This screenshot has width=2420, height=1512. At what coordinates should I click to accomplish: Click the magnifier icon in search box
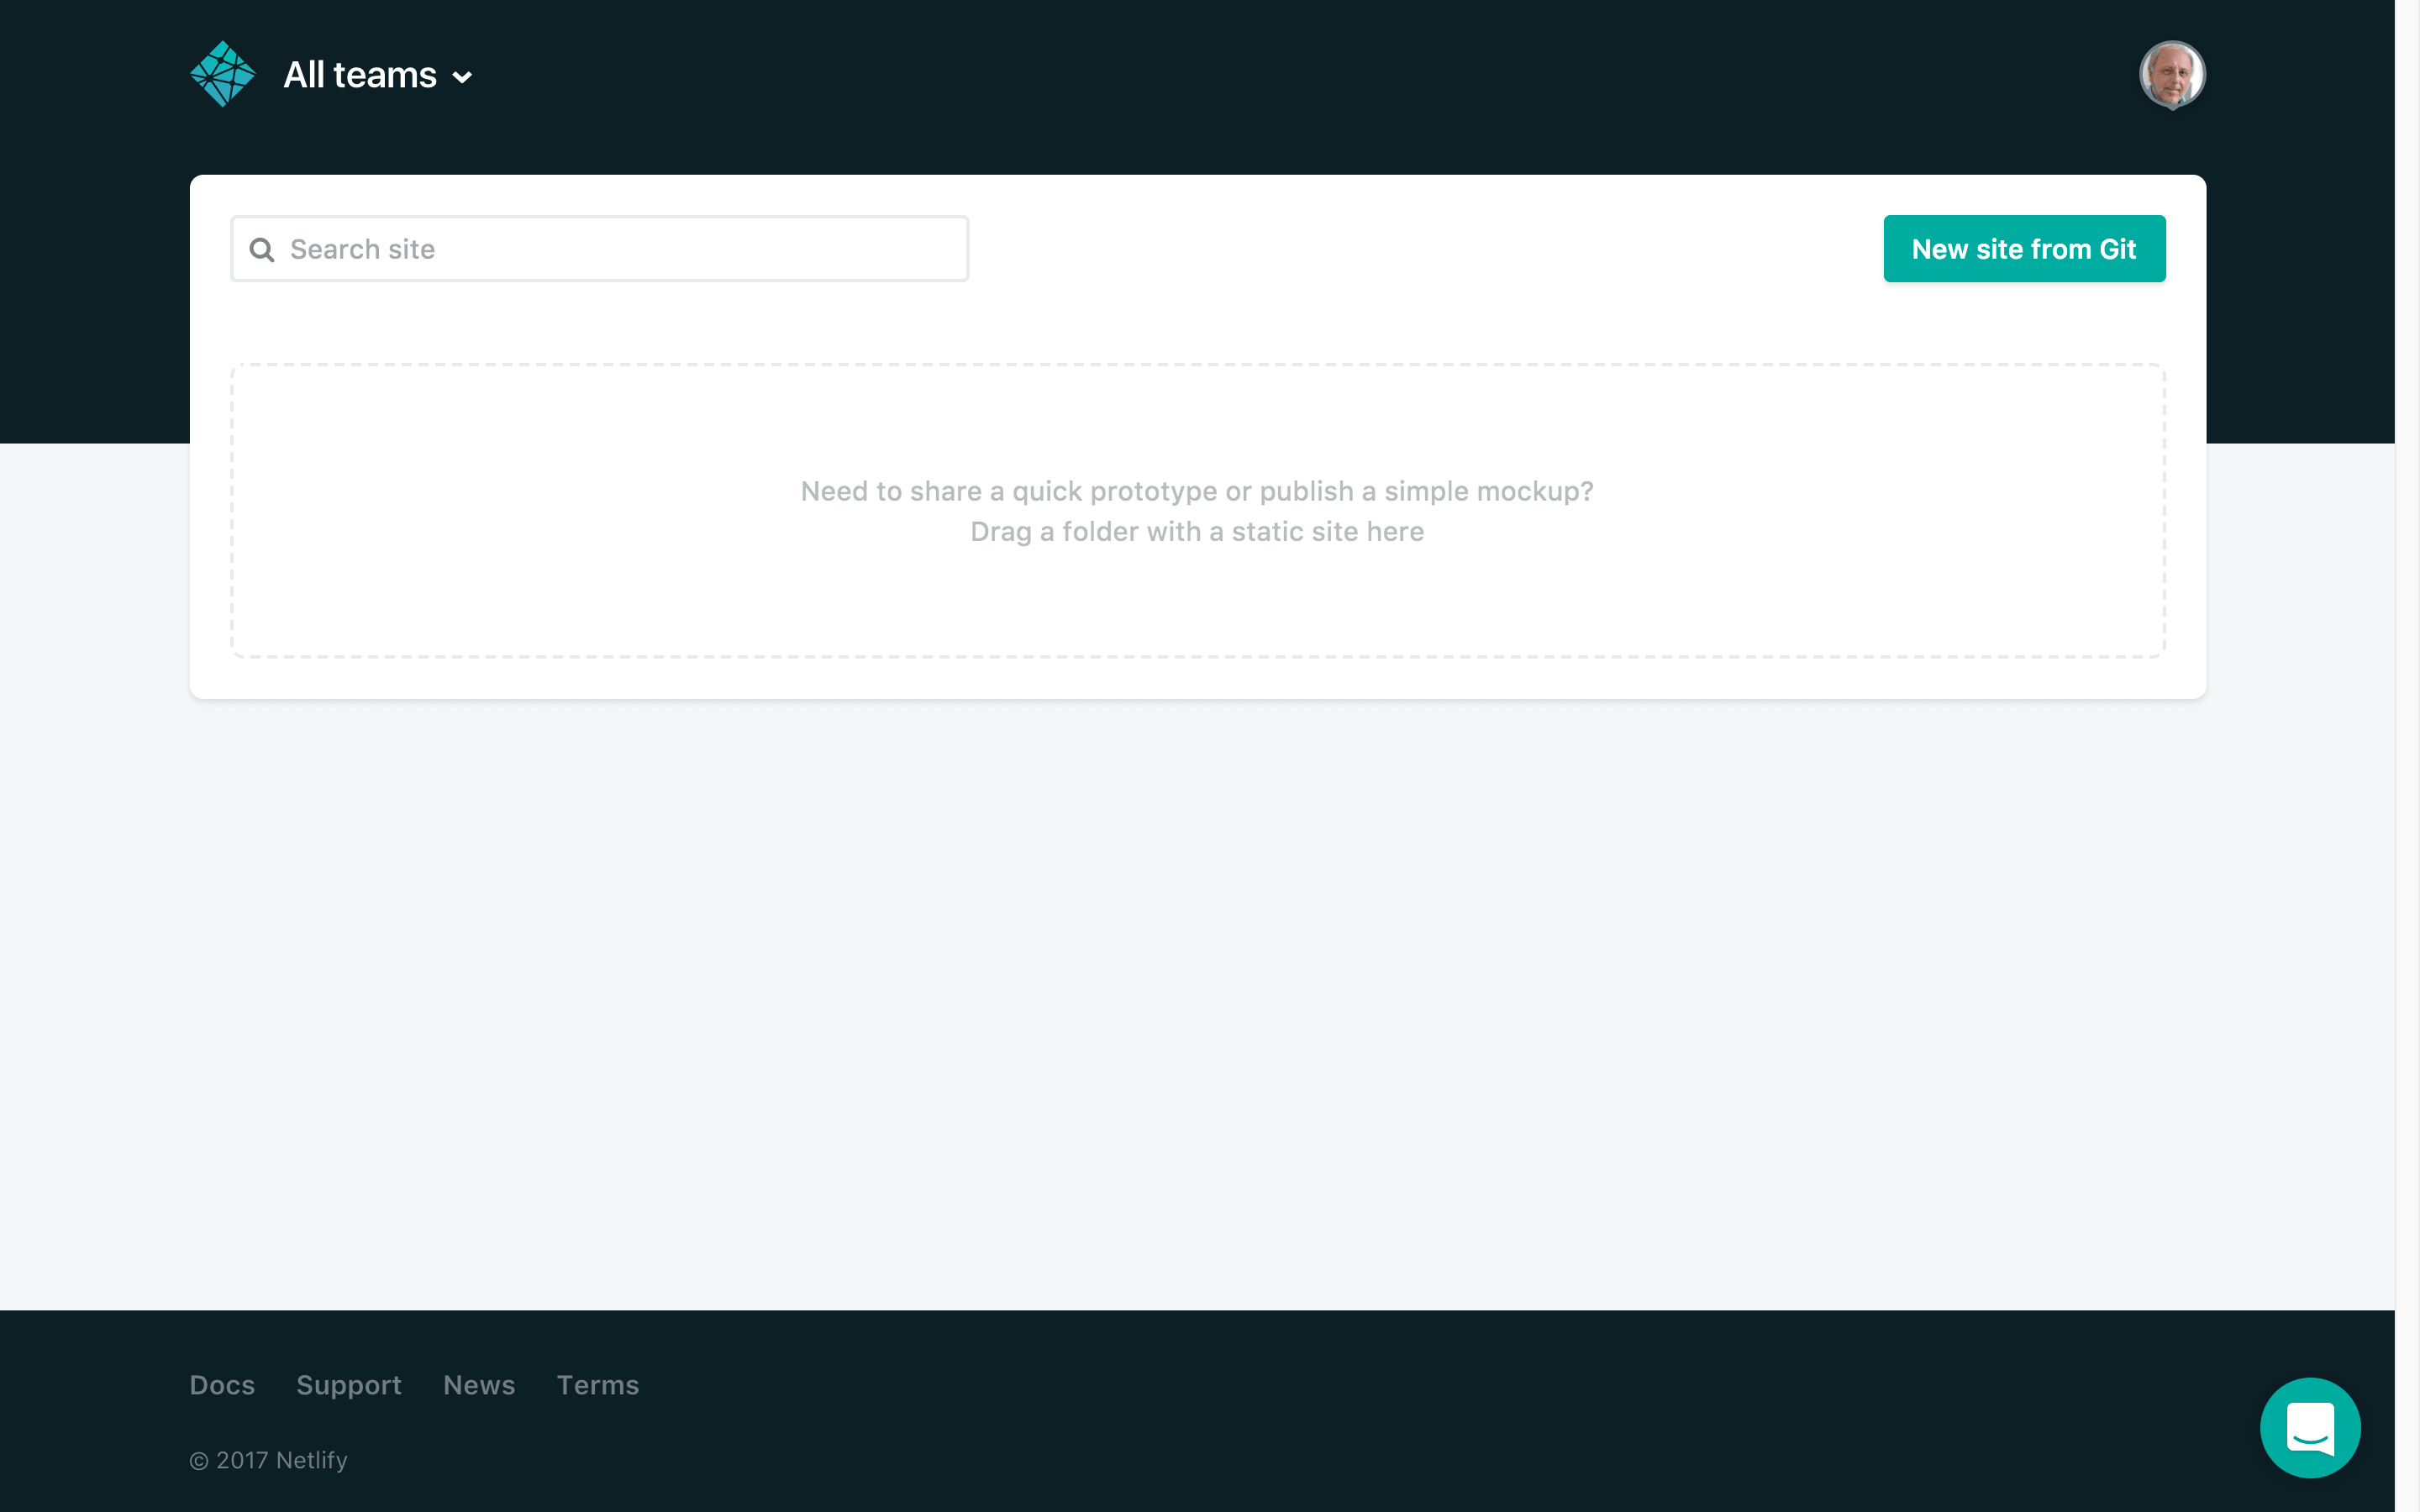tap(262, 249)
